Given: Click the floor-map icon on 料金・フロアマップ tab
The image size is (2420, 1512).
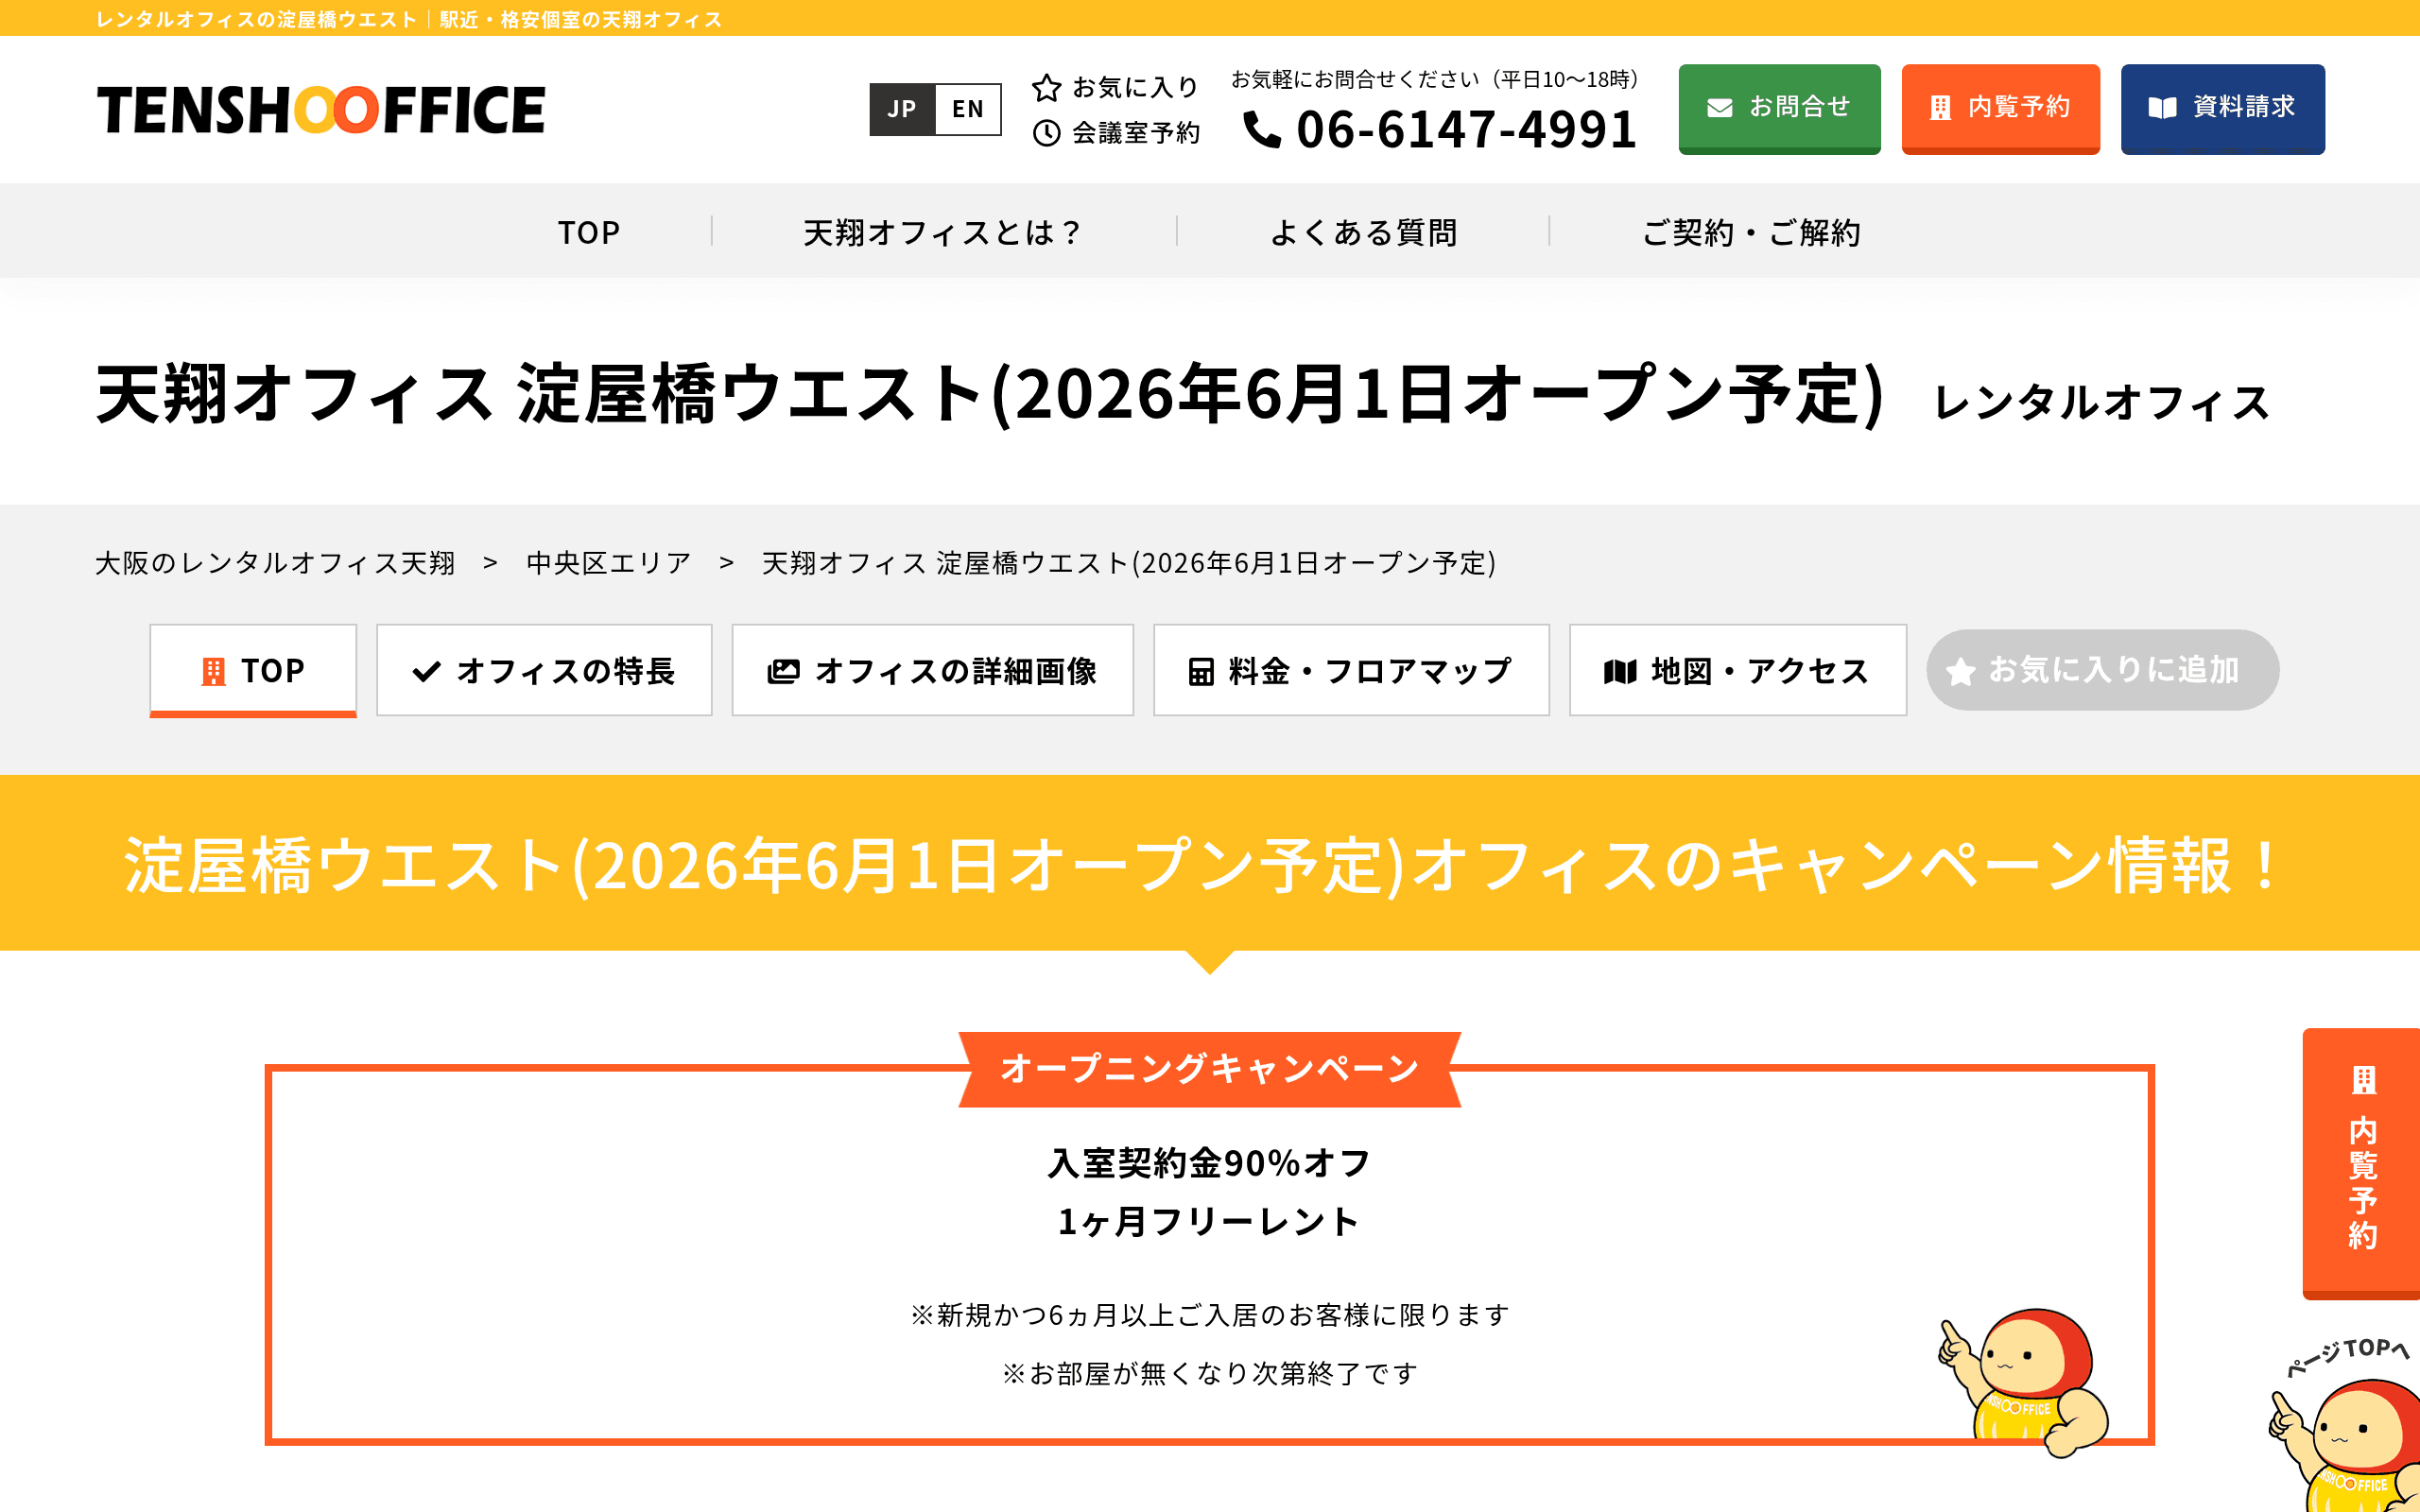Looking at the screenshot, I should (1202, 671).
